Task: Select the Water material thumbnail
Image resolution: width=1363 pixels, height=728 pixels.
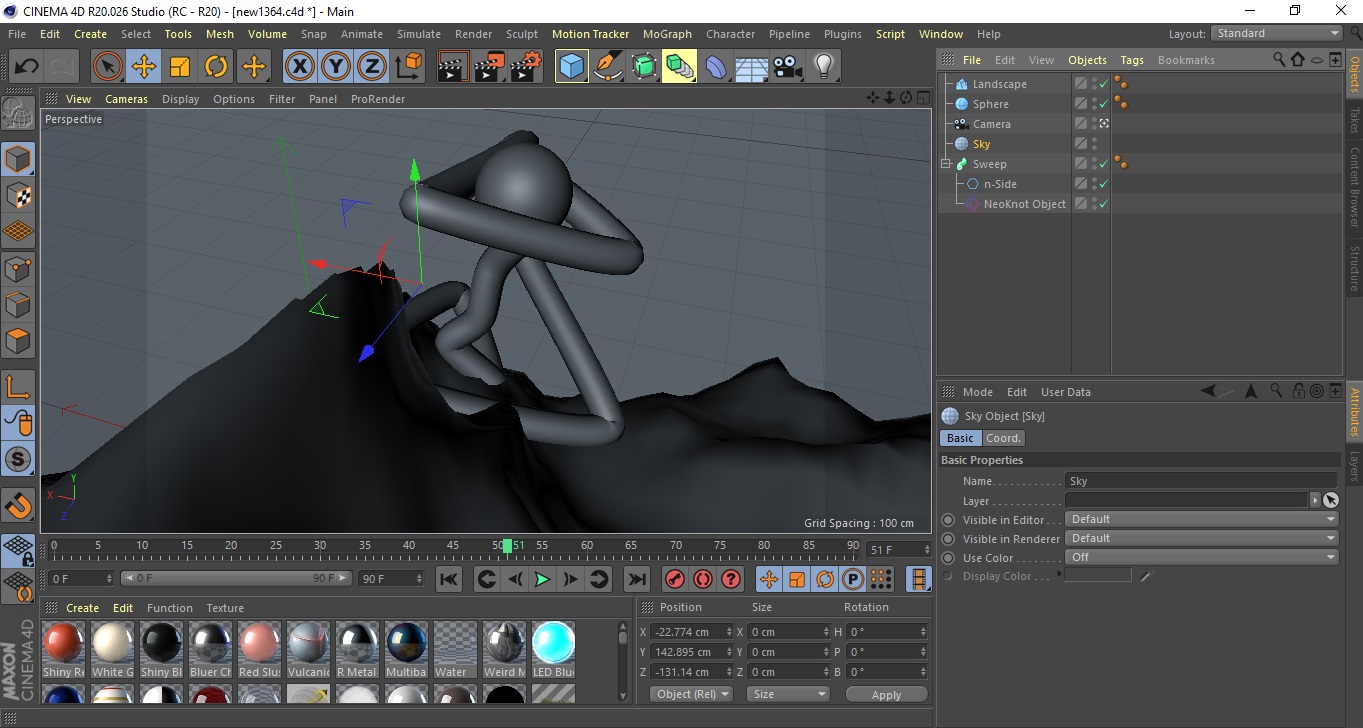Action: (x=455, y=649)
